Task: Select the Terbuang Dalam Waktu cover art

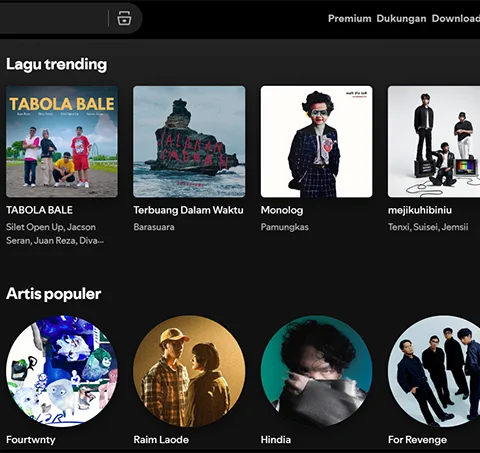Action: click(x=189, y=142)
